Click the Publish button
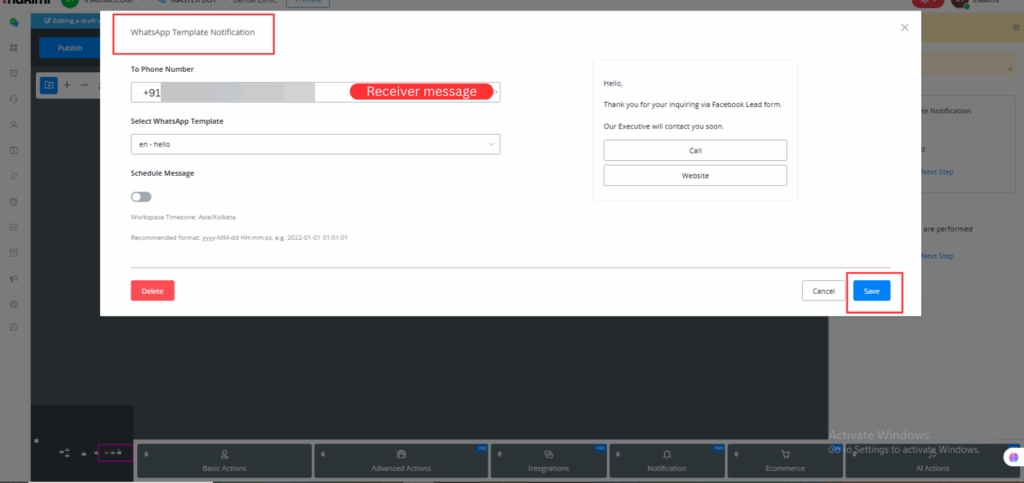1024x483 pixels. click(x=70, y=48)
